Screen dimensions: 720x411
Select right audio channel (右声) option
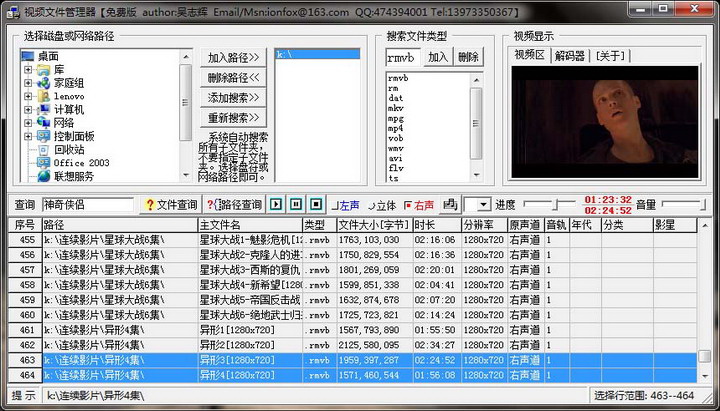[419, 205]
